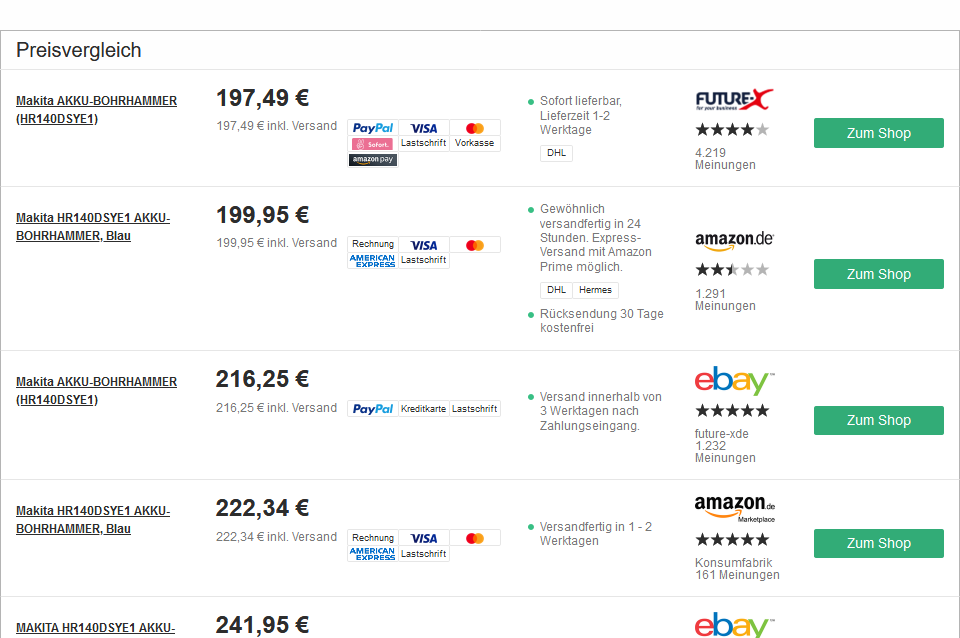Click the PayPal icon in the 197,49 € offer

coord(373,128)
